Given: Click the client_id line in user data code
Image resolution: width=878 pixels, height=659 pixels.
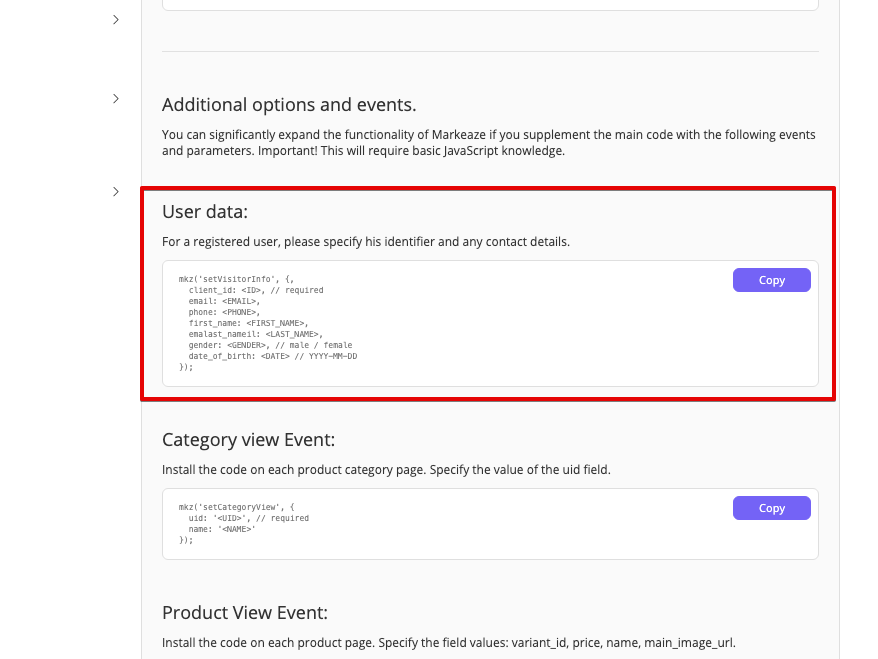Looking at the screenshot, I should pos(256,290).
